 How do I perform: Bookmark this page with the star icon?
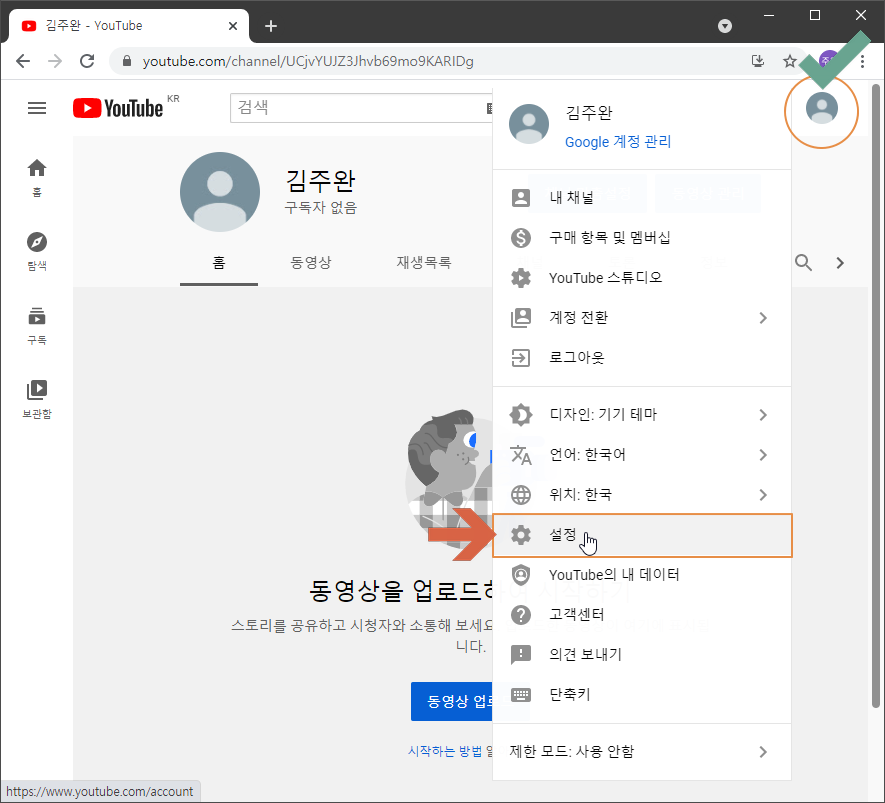[x=789, y=61]
